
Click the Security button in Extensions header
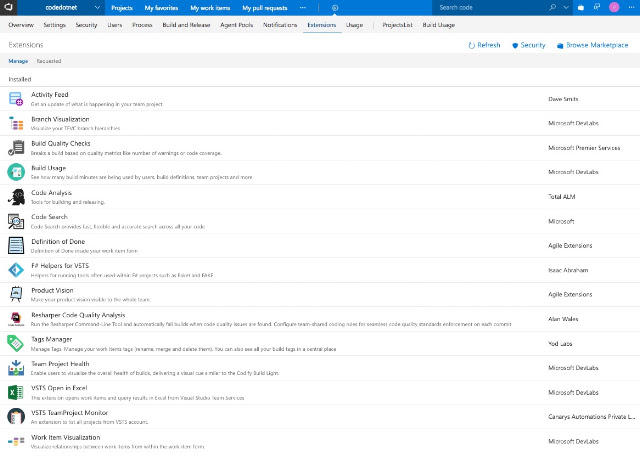click(529, 45)
